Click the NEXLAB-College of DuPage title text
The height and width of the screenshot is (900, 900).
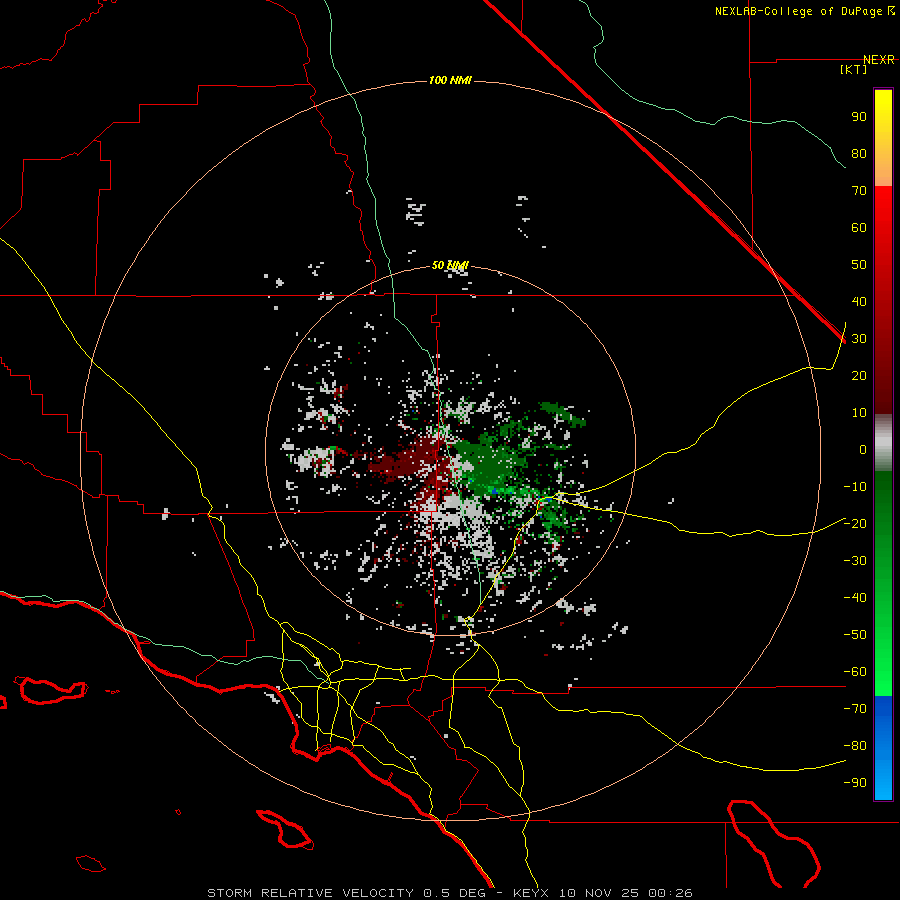[x=799, y=11]
